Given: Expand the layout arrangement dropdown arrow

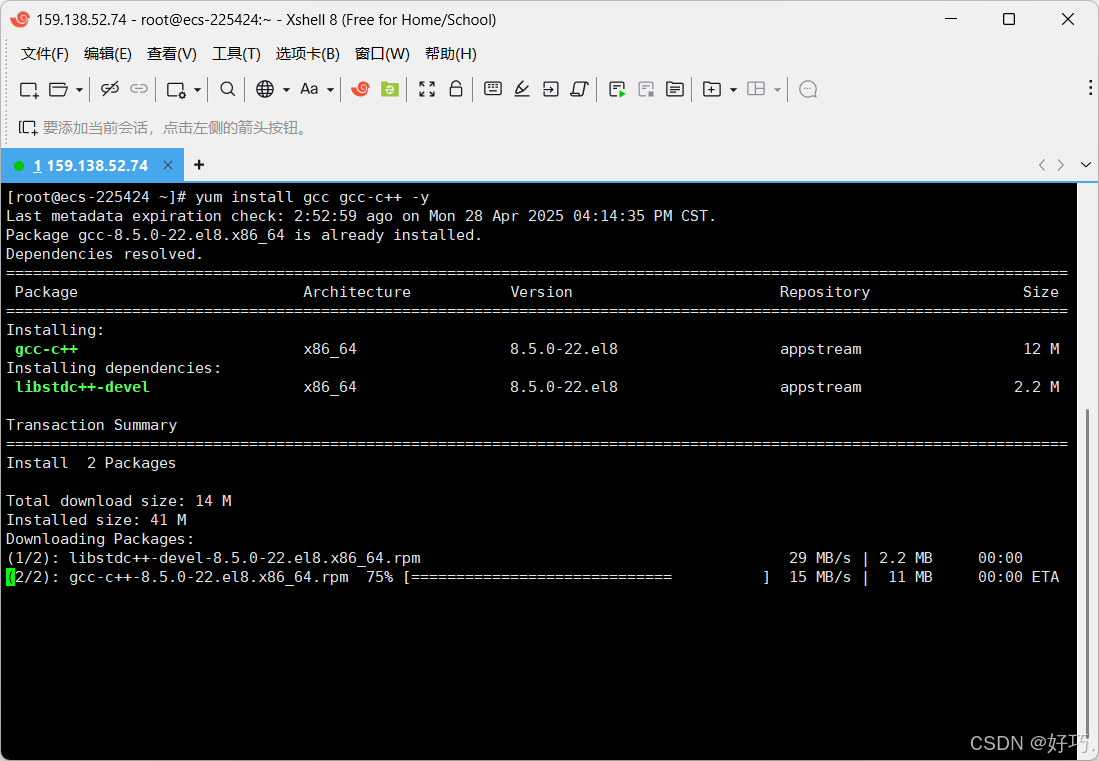Looking at the screenshot, I should click(777, 90).
